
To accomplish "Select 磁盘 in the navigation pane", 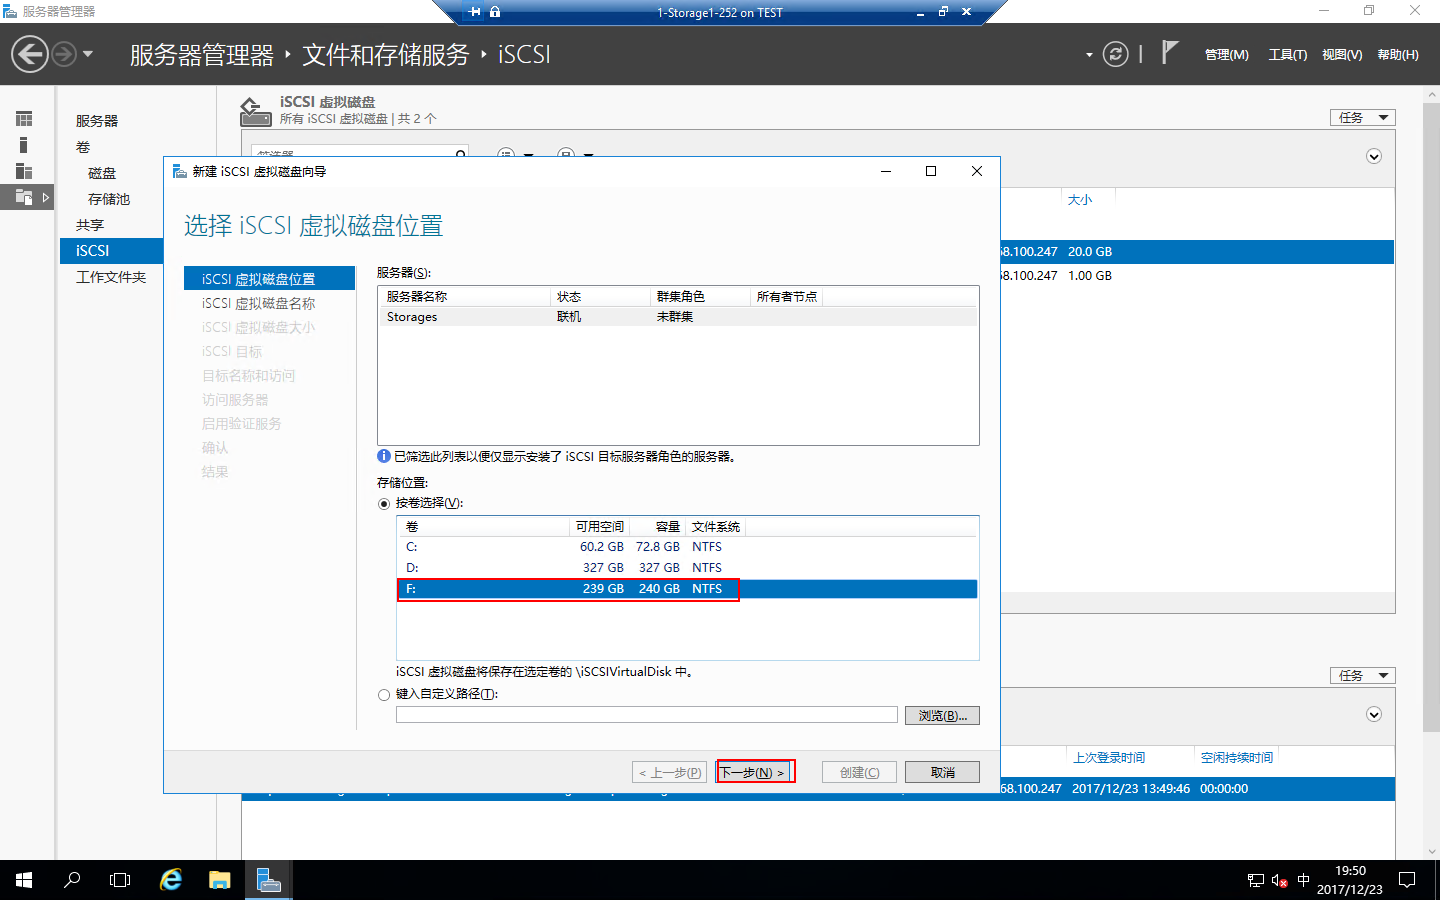I will [x=102, y=173].
